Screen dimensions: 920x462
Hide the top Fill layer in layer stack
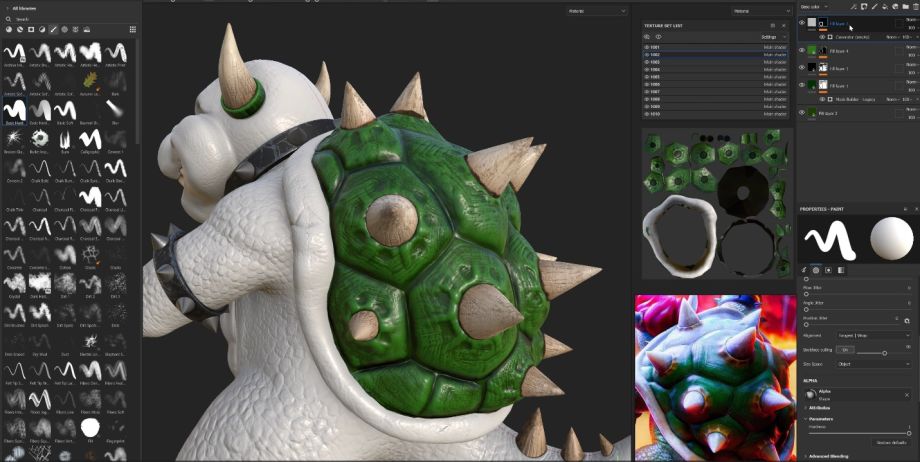pos(802,22)
